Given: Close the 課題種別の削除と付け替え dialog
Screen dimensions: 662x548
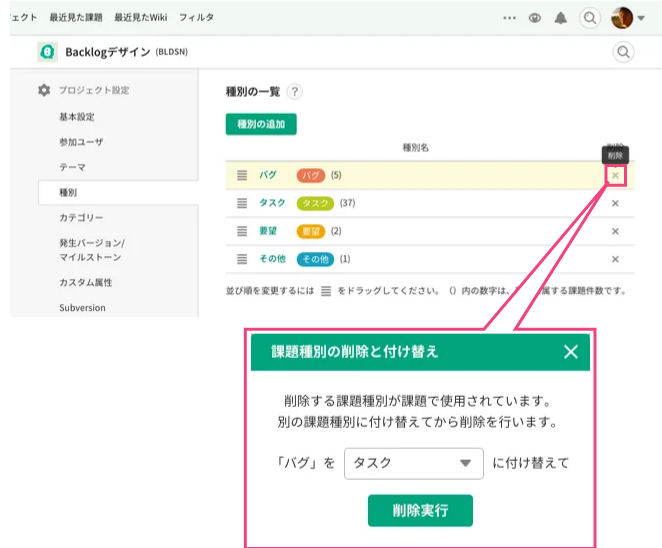Looking at the screenshot, I should click(x=570, y=352).
